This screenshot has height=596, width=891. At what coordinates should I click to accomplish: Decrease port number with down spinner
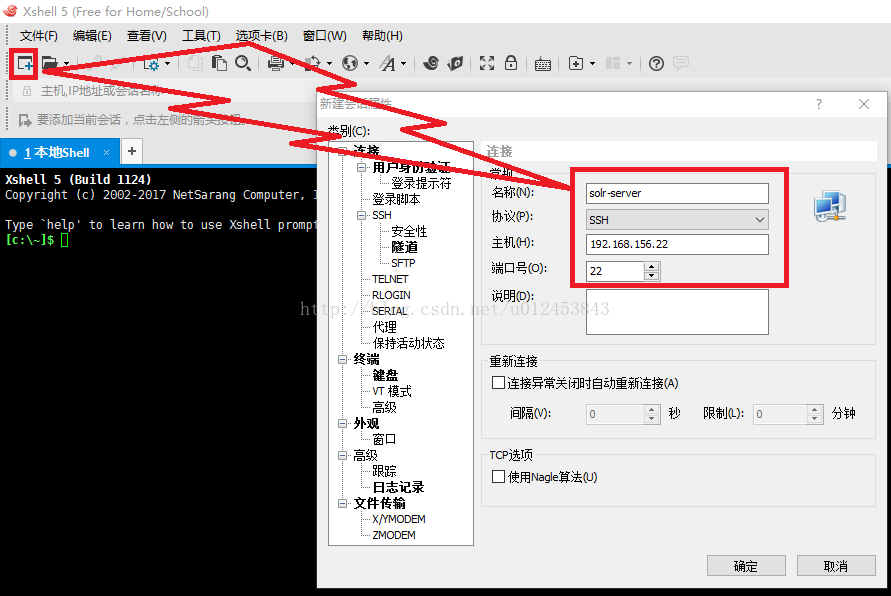(x=652, y=276)
